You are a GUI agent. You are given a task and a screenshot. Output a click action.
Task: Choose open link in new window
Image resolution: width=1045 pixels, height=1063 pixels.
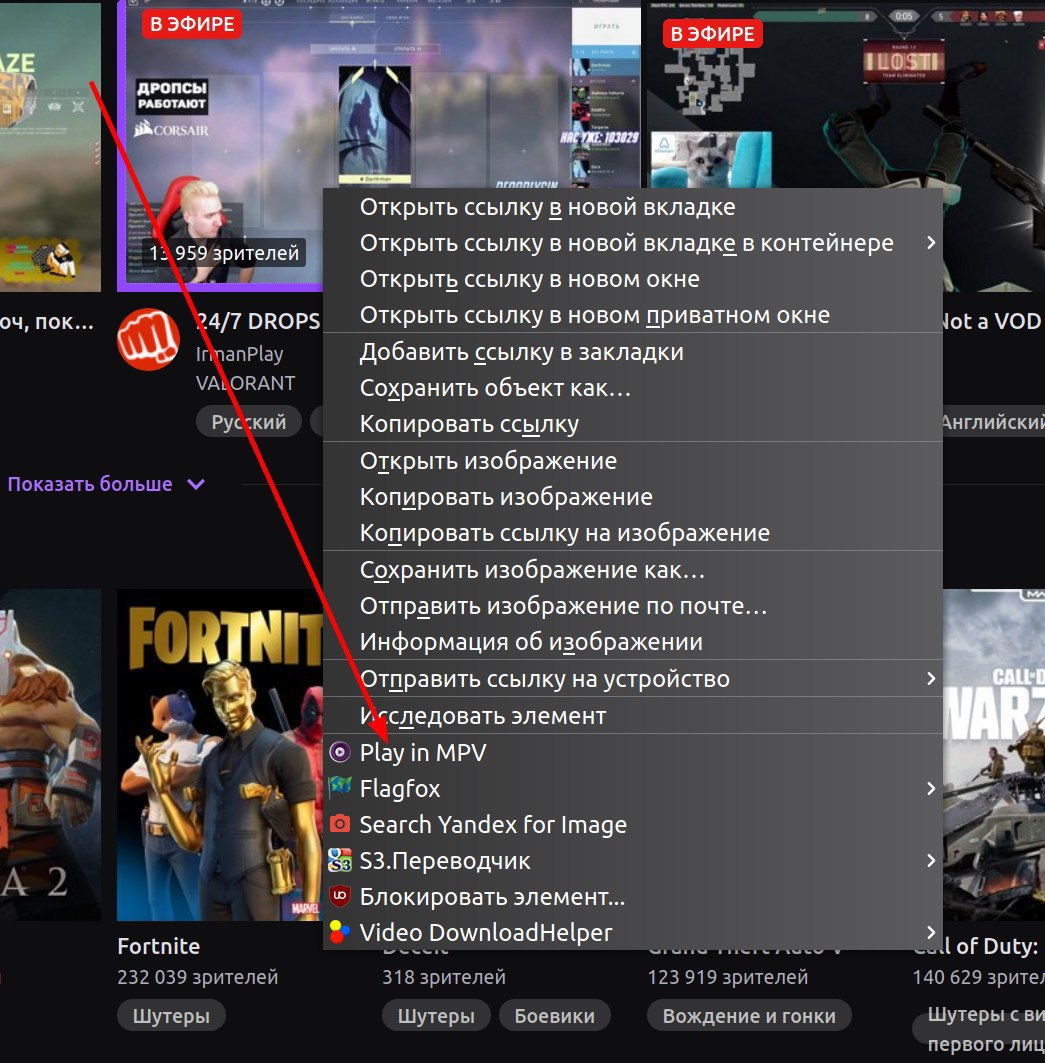(x=633, y=279)
